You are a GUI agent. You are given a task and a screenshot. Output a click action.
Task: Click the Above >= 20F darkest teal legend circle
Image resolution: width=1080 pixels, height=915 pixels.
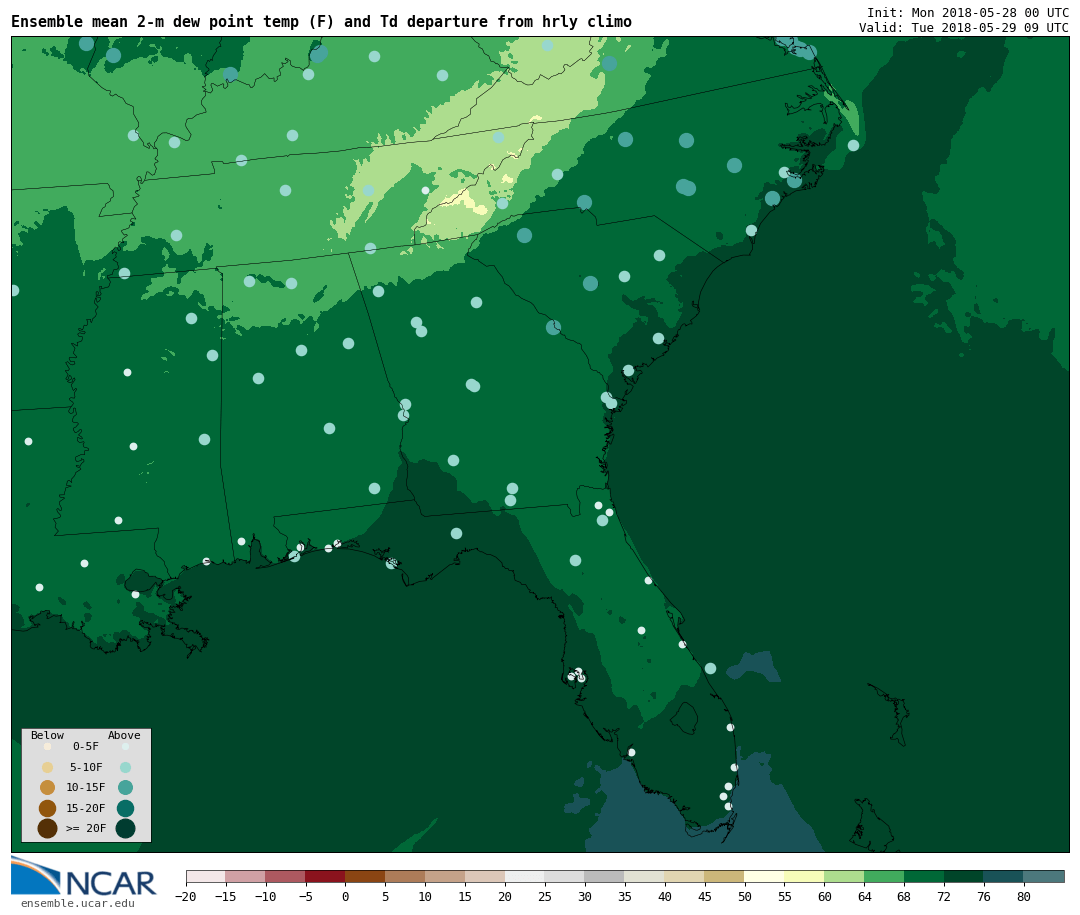pos(125,828)
